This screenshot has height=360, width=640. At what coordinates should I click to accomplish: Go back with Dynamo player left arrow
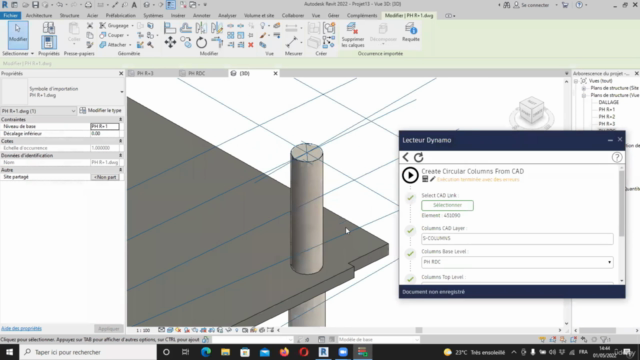406,157
